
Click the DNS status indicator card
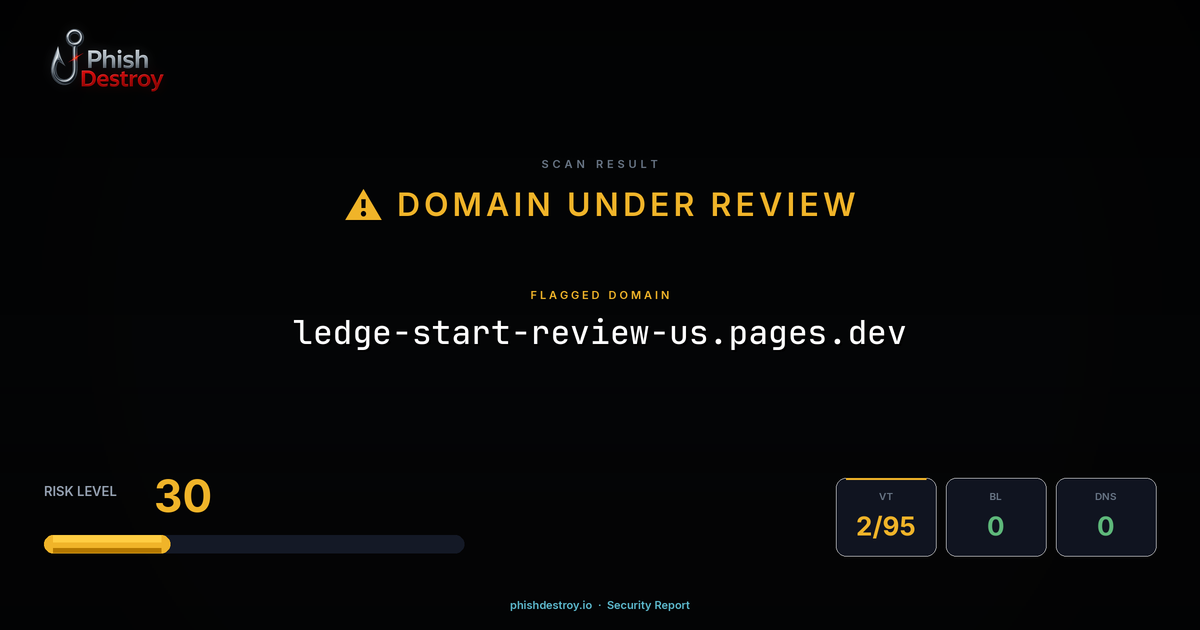(1106, 517)
